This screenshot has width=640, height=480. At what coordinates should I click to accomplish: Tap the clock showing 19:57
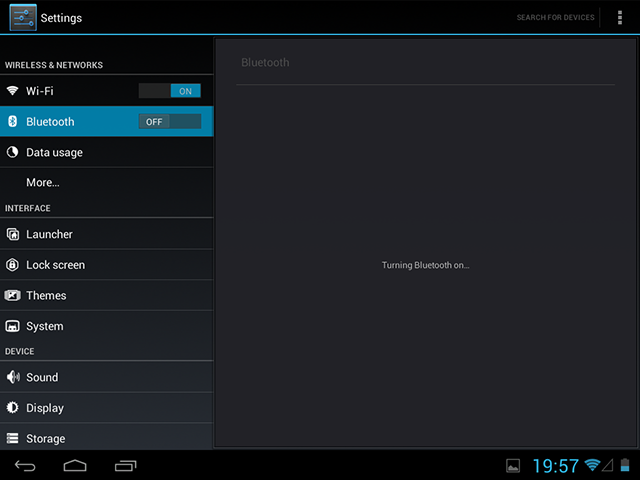(x=555, y=466)
